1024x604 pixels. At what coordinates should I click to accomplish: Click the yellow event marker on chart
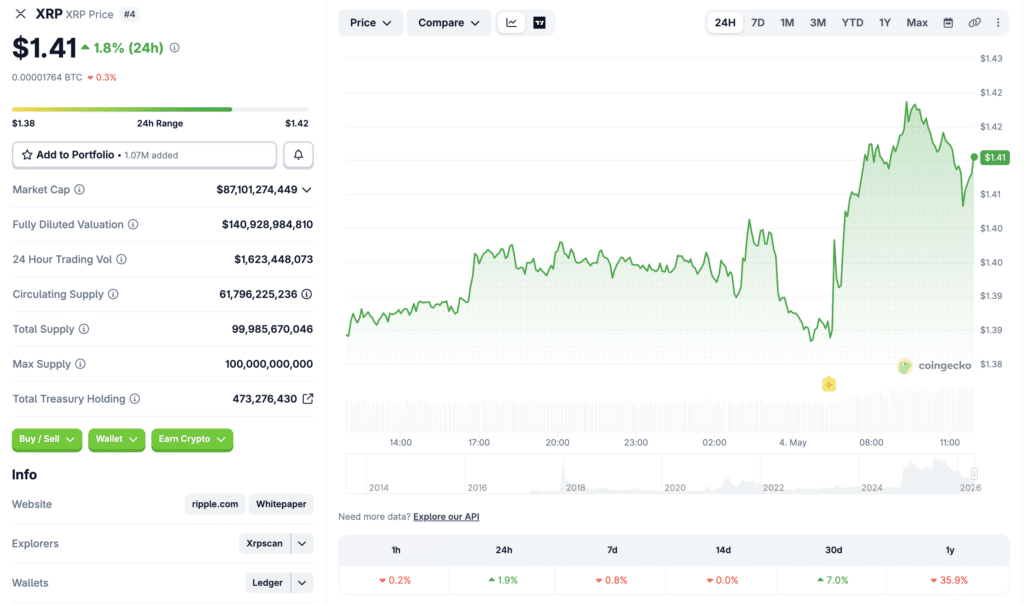829,384
